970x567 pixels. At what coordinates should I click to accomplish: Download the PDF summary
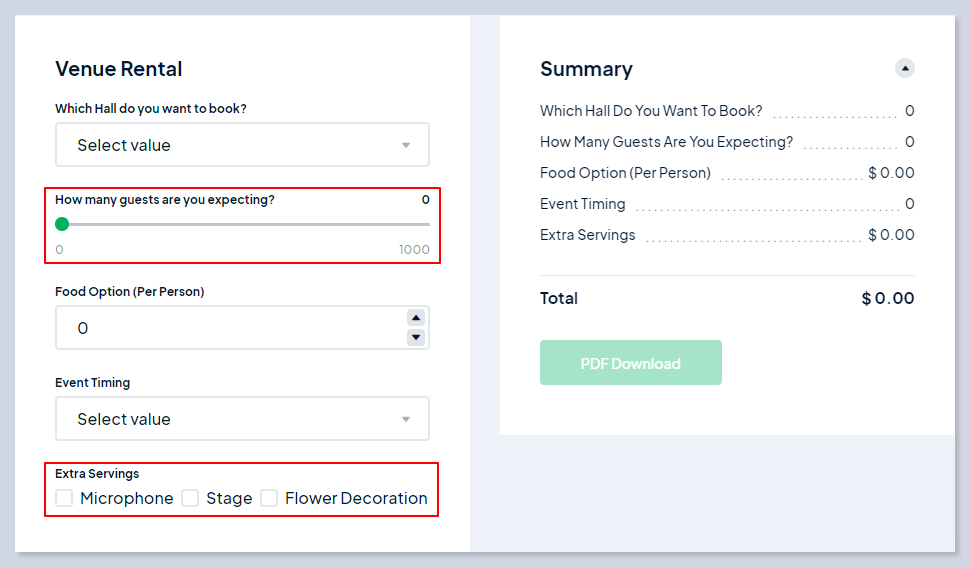630,363
